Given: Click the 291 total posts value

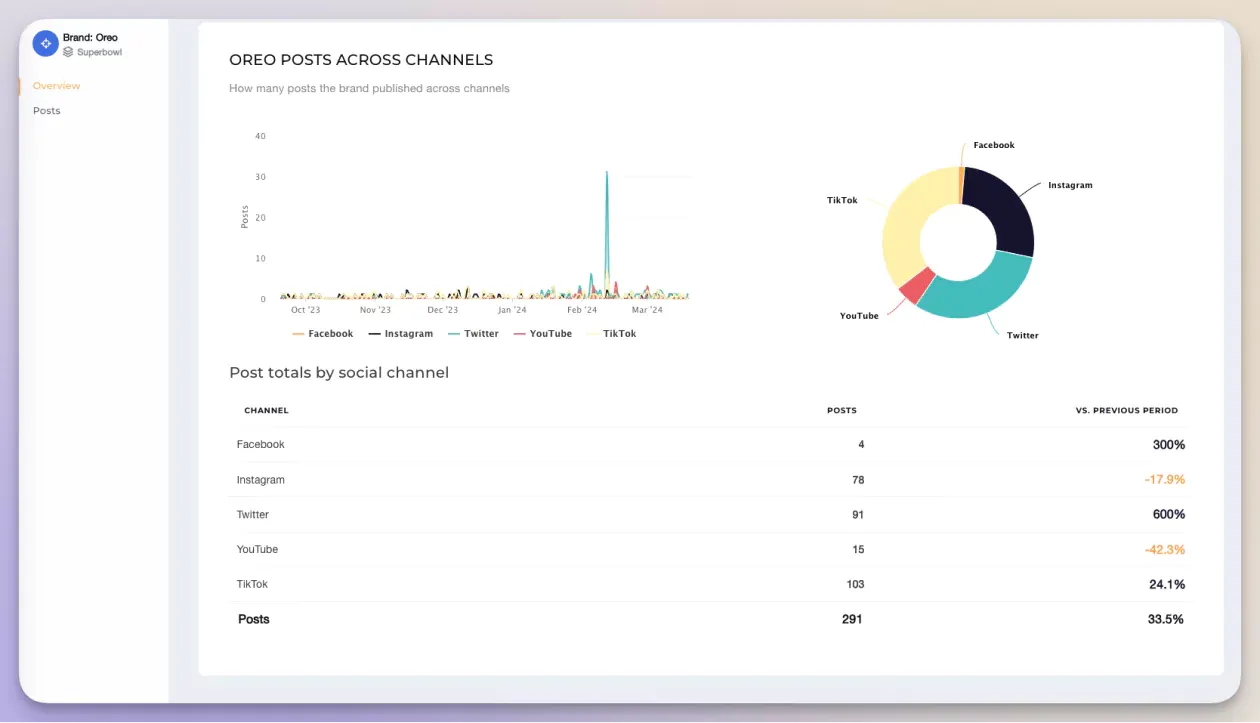Looking at the screenshot, I should 852,619.
